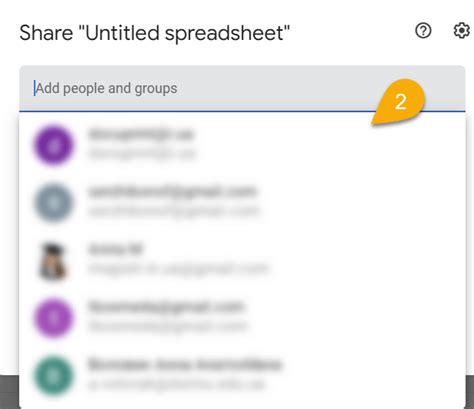Select the gray-blue avatar of second suggestion
Viewport: 474px width, 409px height.
53,202
